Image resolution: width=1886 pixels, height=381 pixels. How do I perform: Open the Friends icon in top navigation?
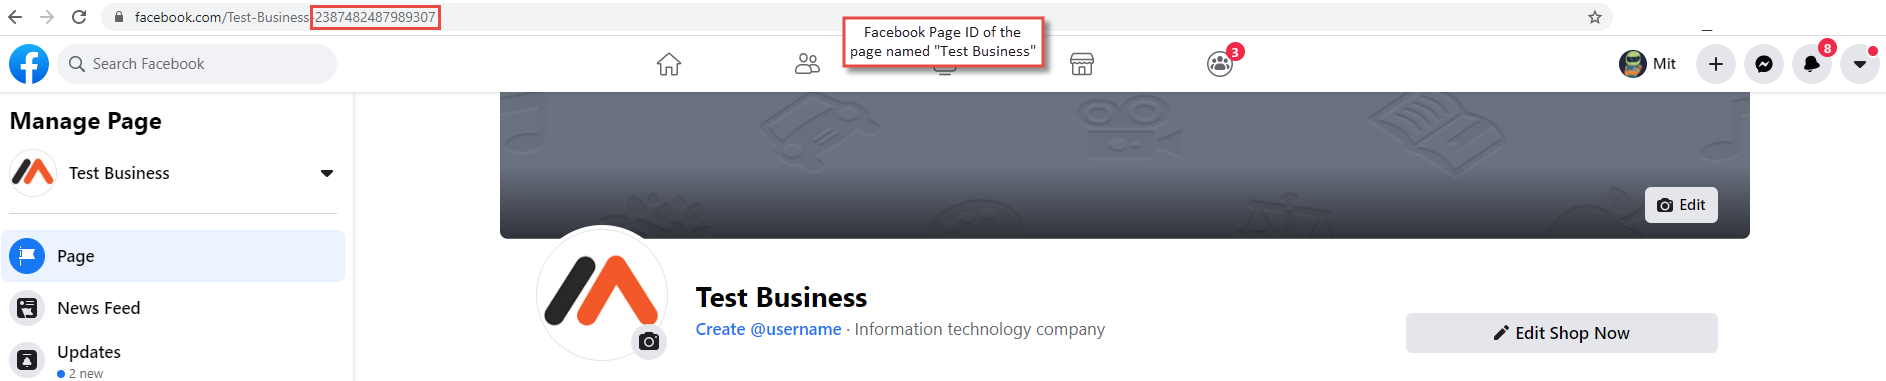pyautogui.click(x=807, y=64)
